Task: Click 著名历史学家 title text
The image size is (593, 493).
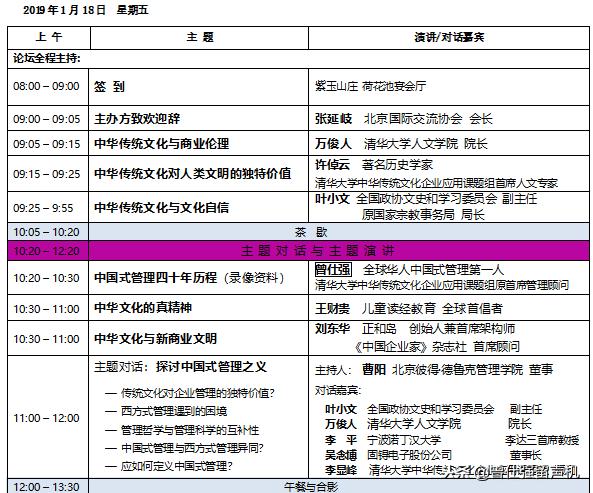Action: tap(397, 164)
